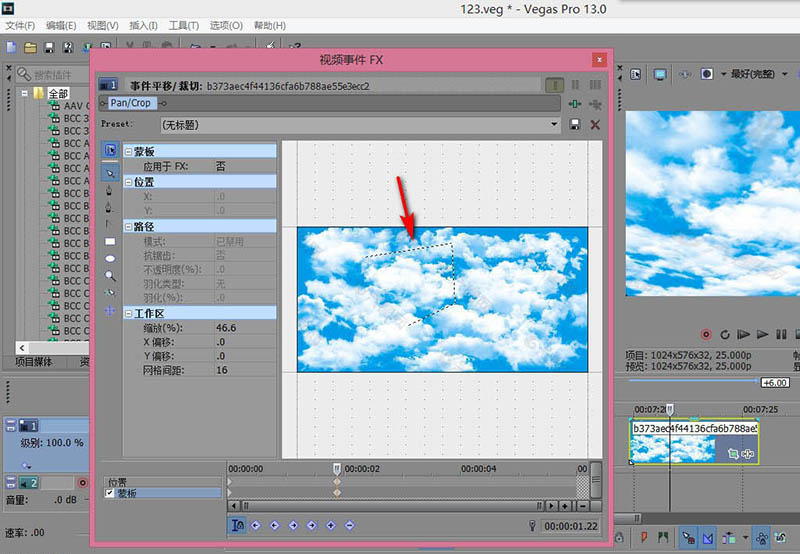Select the Pan/Crop plugin chain button
This screenshot has width=800, height=554.
[131, 103]
